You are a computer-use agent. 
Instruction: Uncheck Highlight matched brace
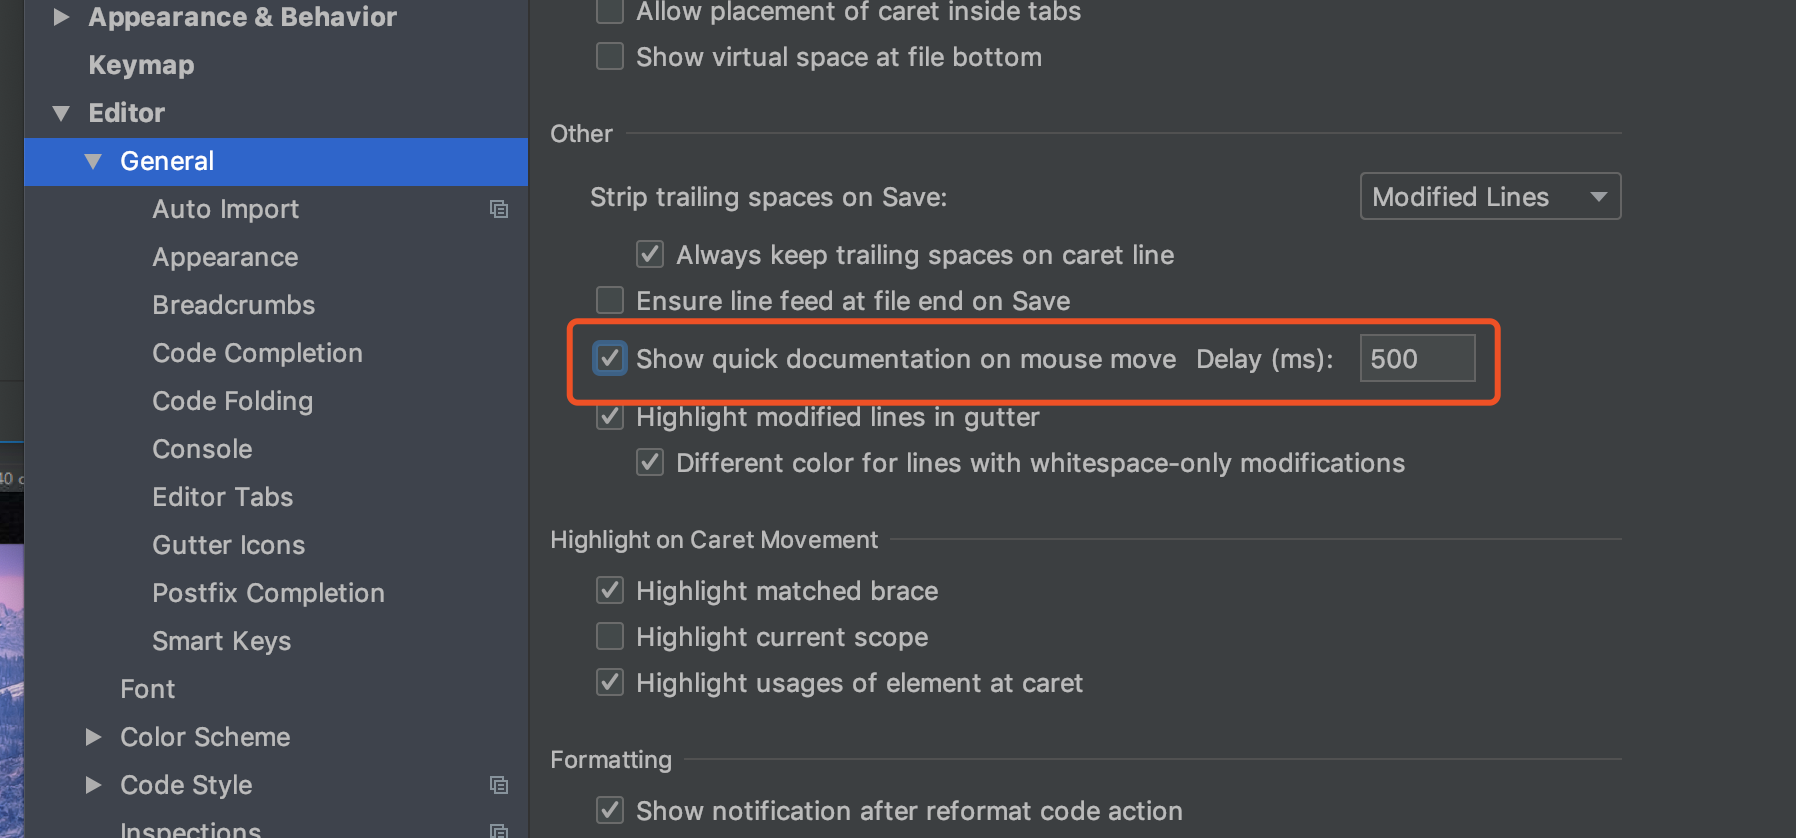pos(610,591)
